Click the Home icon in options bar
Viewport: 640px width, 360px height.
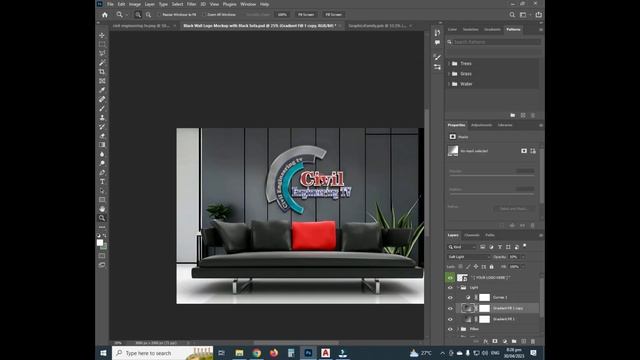104,15
